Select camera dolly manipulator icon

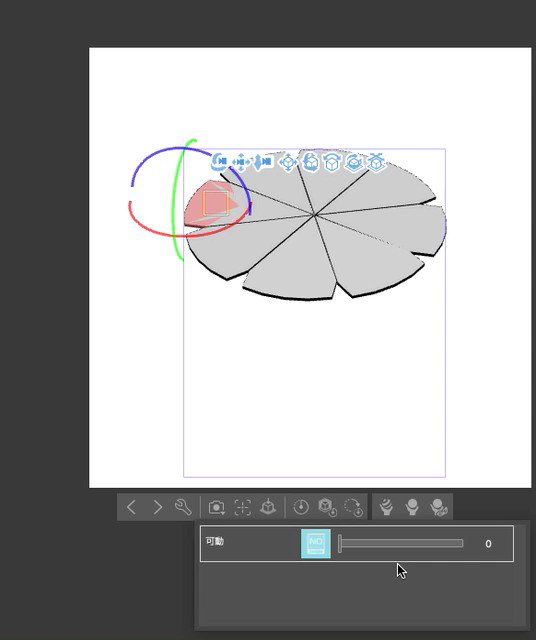click(263, 162)
